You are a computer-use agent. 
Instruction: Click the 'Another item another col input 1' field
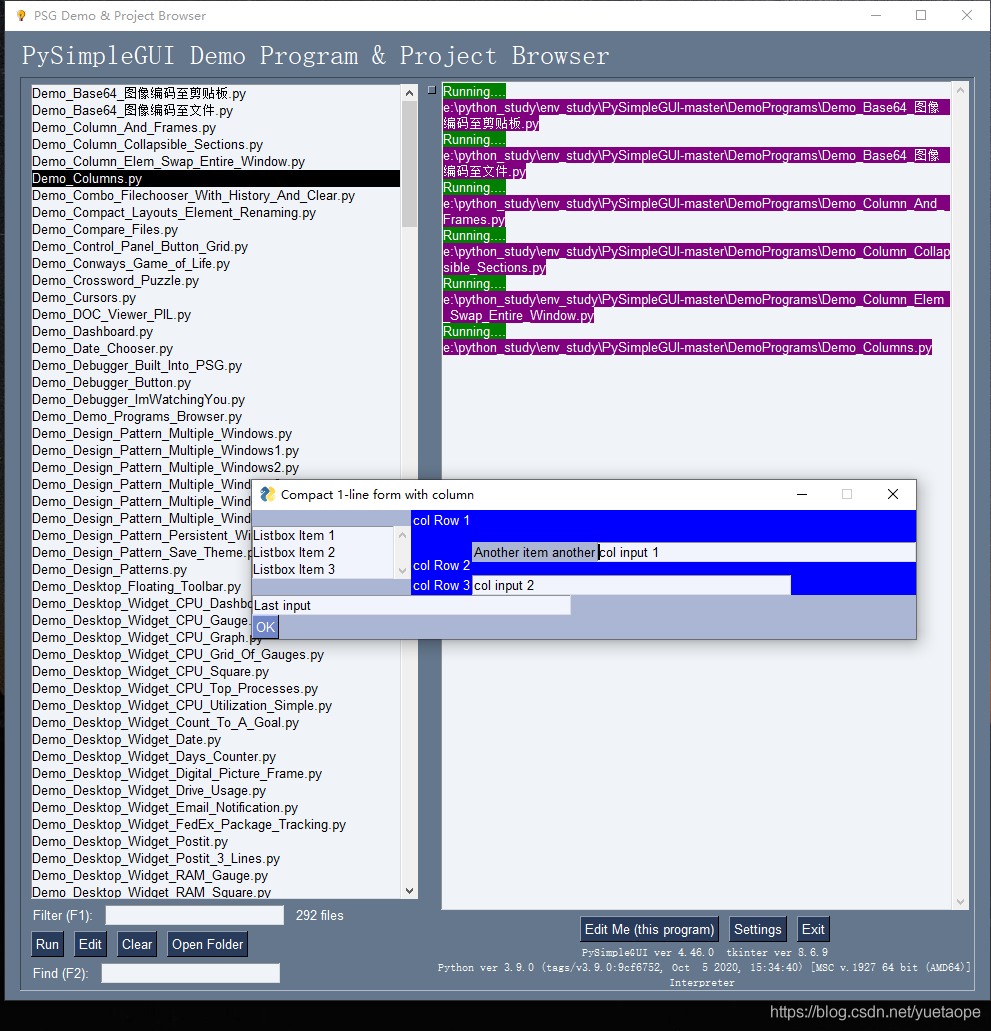(694, 552)
